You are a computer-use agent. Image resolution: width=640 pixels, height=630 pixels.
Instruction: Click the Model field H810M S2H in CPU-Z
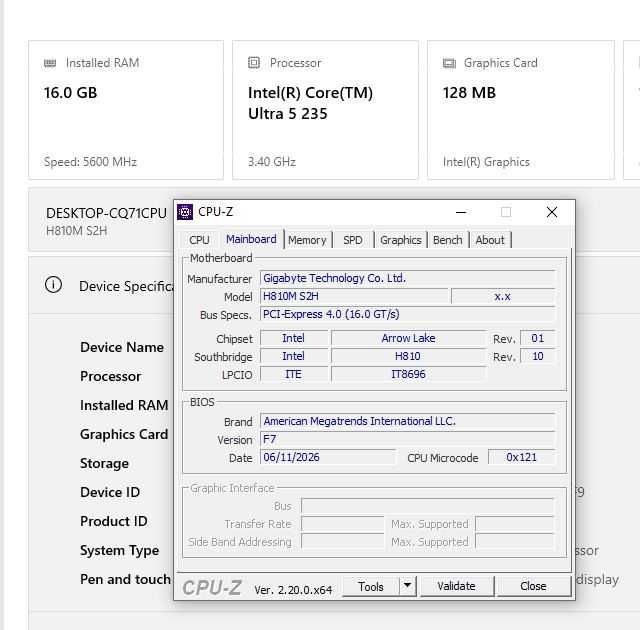(354, 296)
